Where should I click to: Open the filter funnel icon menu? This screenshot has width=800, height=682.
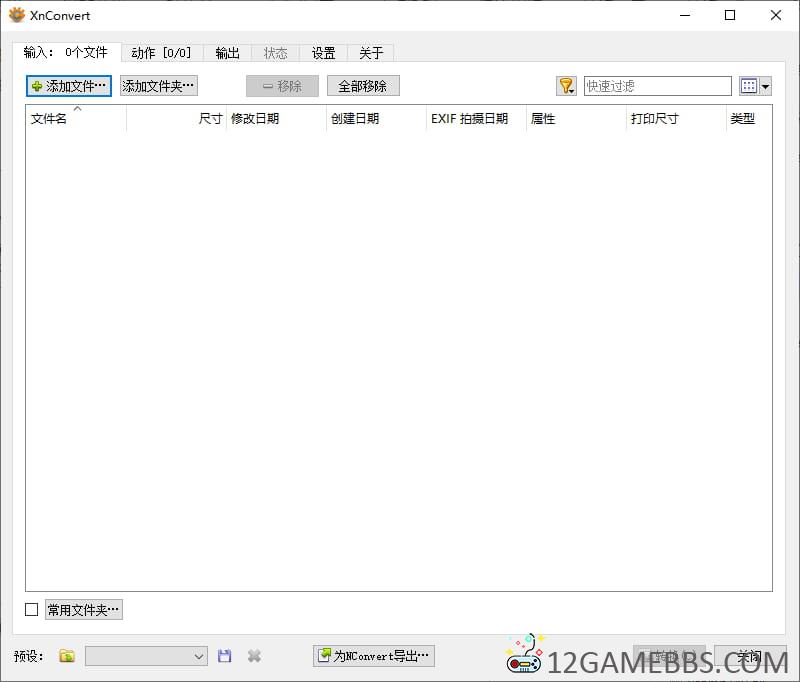pyautogui.click(x=566, y=86)
